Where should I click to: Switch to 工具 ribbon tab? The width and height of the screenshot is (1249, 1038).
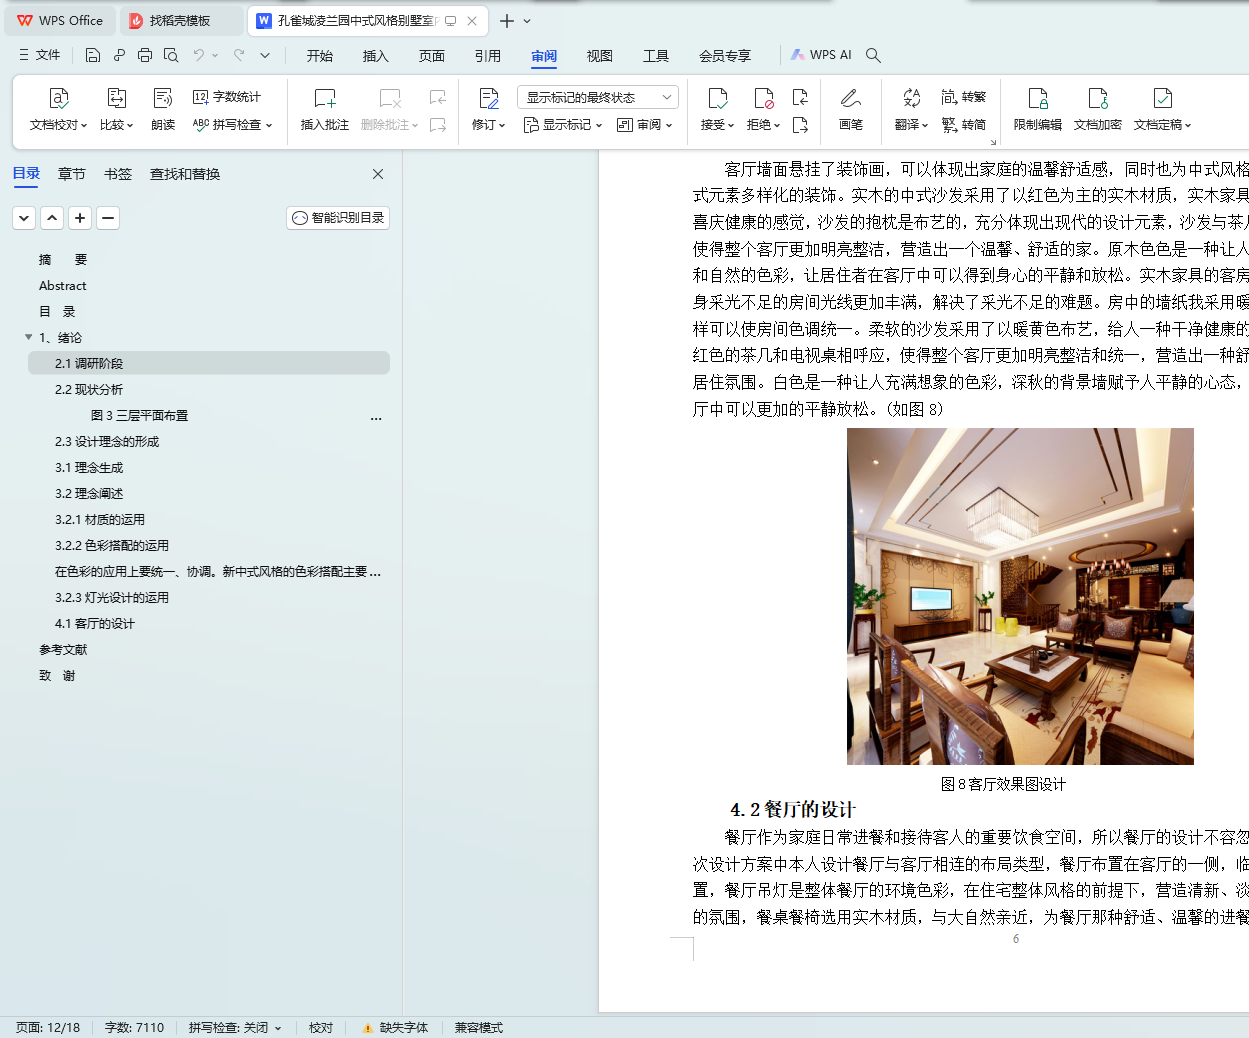656,56
